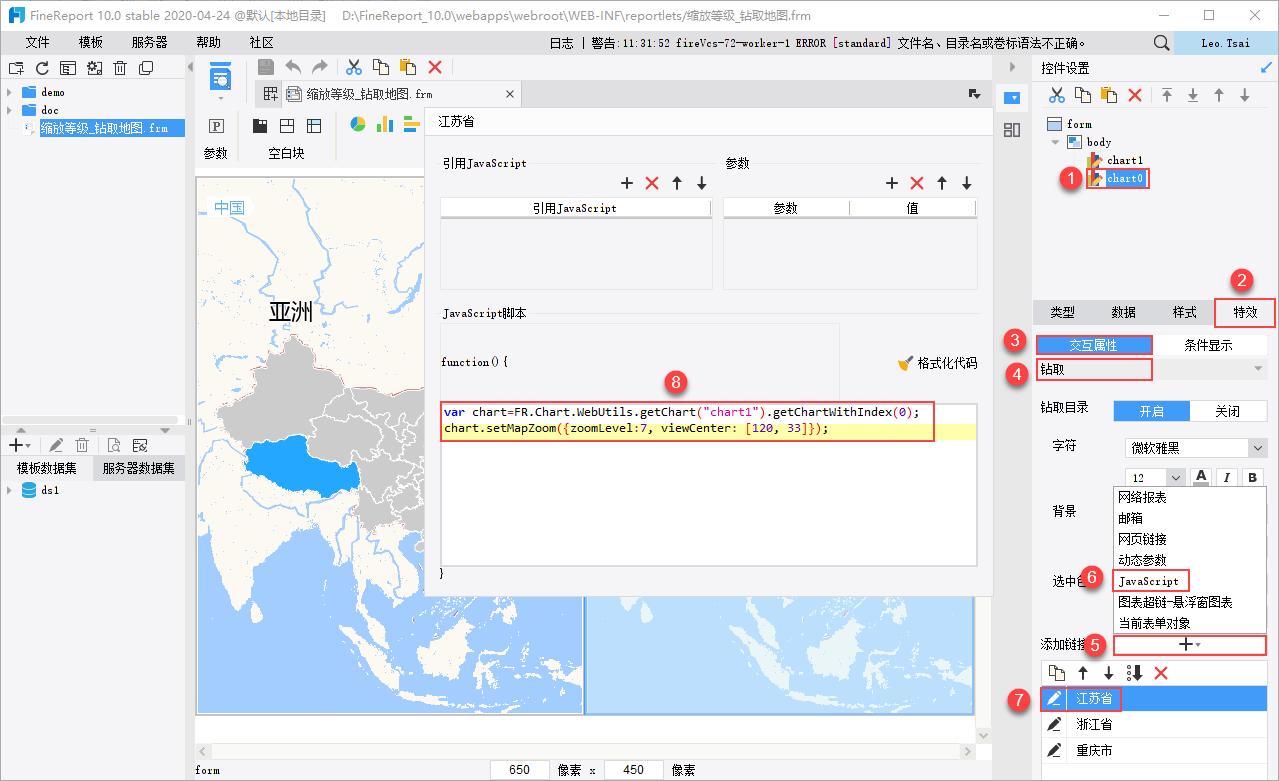Open the add hyperlink plus dropdown
The image size is (1279, 781).
(1190, 645)
